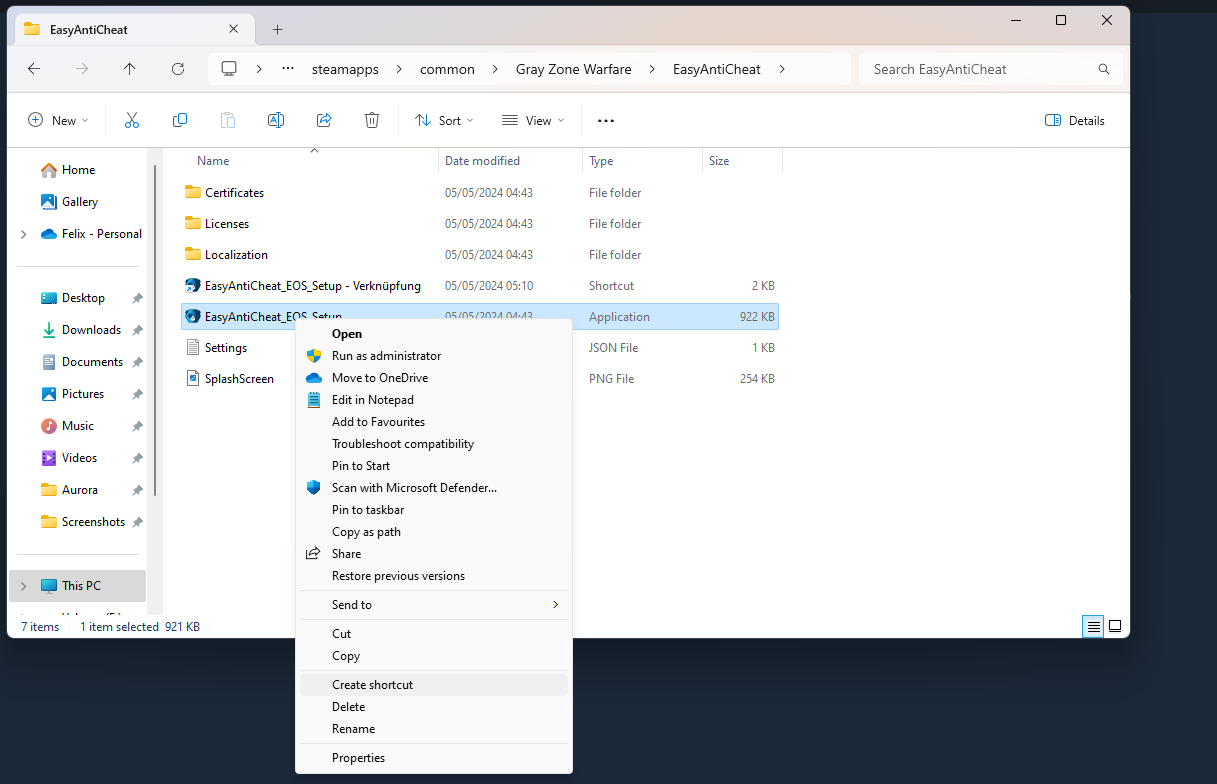Click the Run as administrator shield icon
The height and width of the screenshot is (784, 1217).
[x=314, y=356]
